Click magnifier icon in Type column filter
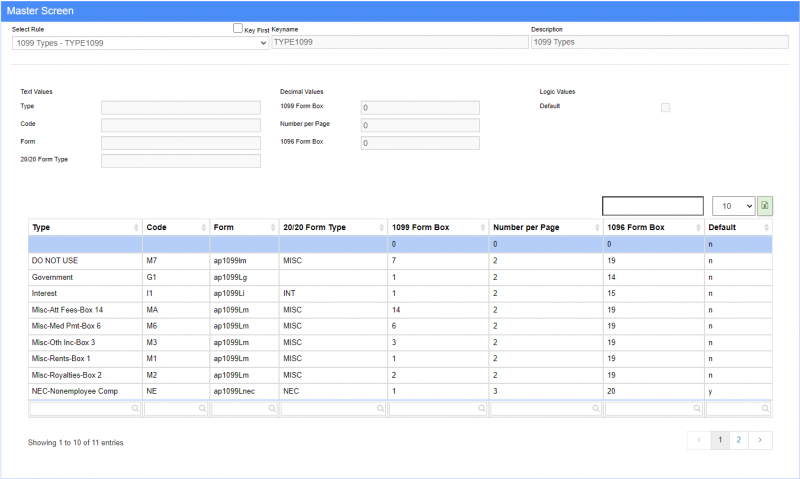The image size is (800, 479). [x=133, y=408]
